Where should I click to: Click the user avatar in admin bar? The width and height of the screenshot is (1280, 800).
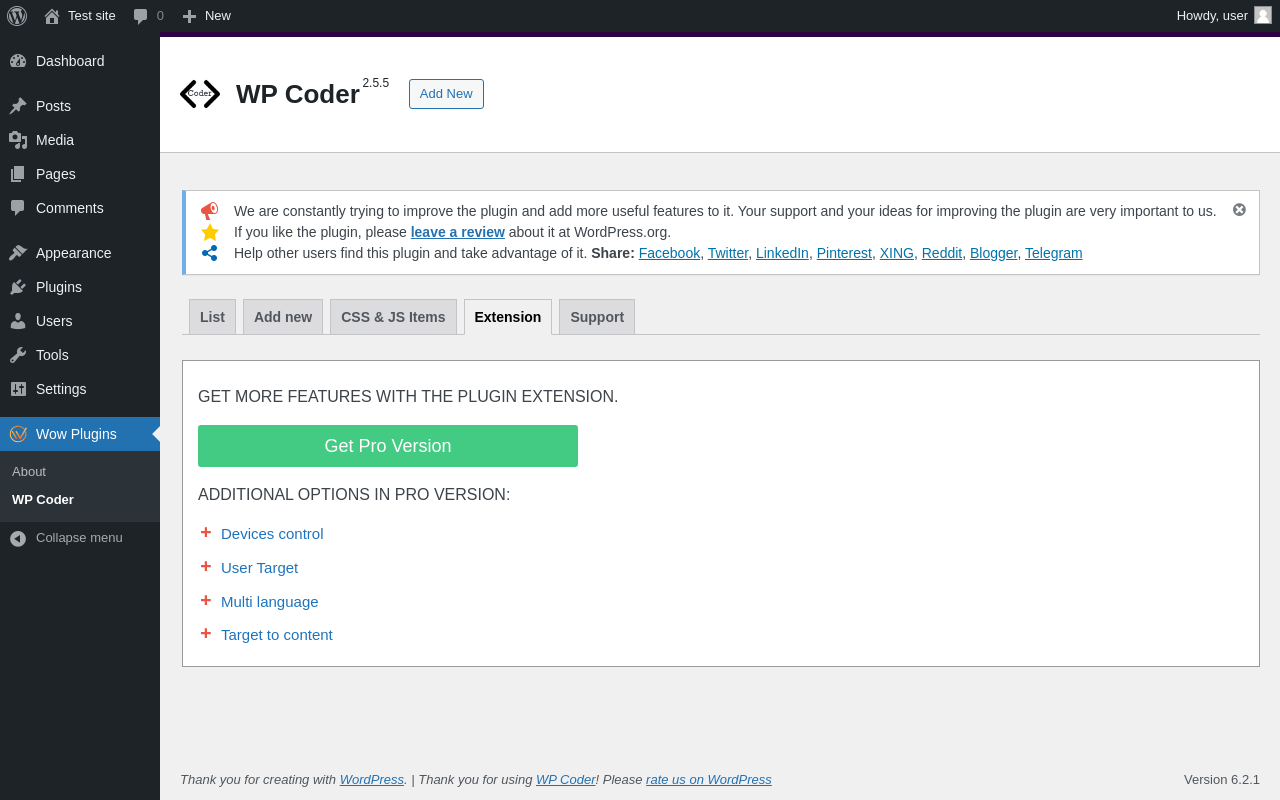[x=1263, y=15]
